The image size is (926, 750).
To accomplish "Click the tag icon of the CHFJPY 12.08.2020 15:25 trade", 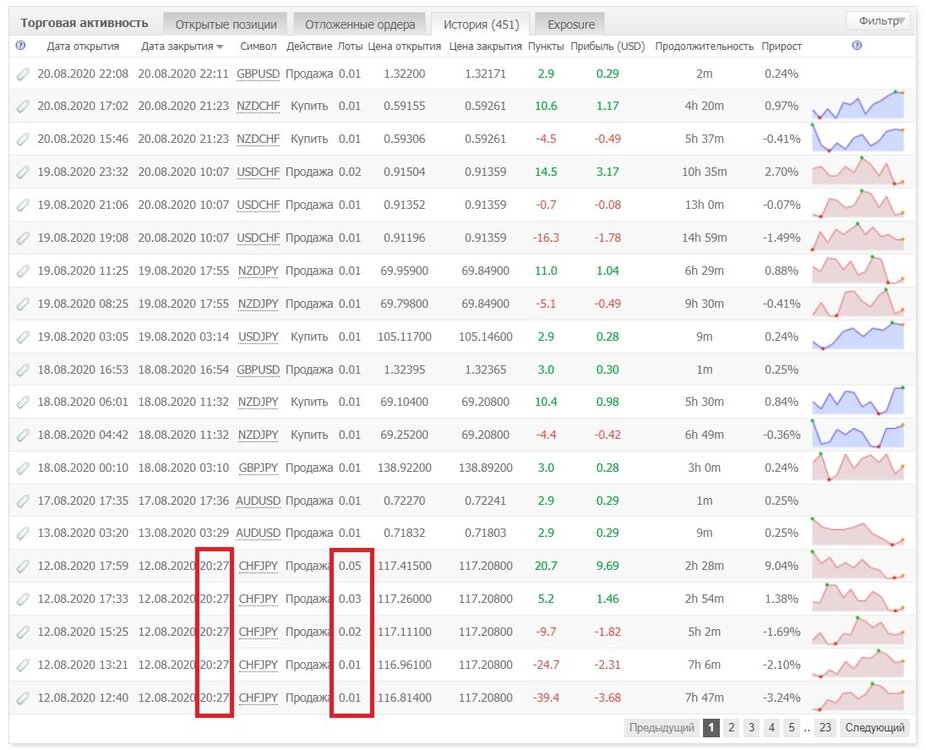I will pos(22,632).
